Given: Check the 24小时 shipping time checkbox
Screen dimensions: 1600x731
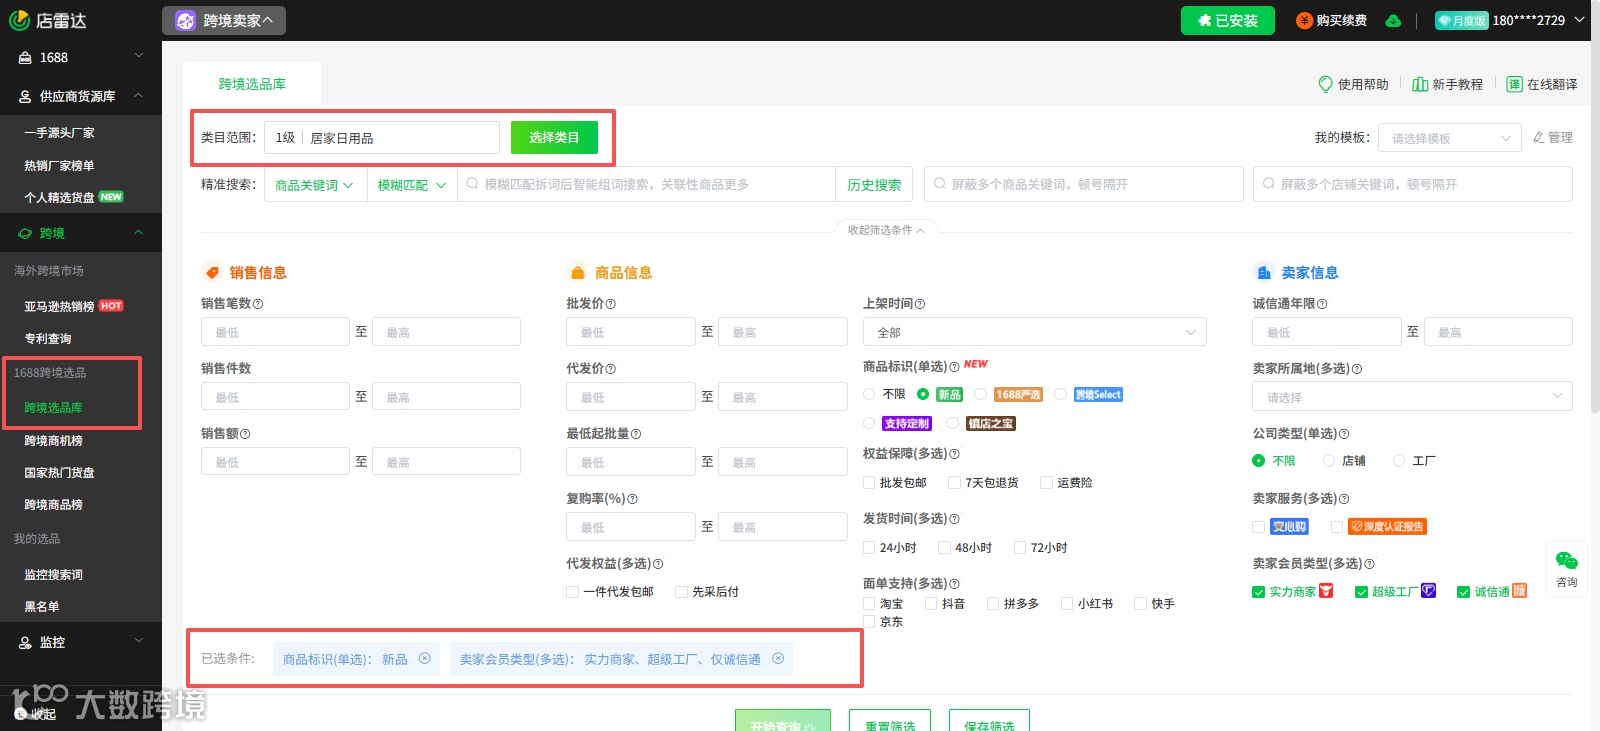Looking at the screenshot, I should click(869, 548).
